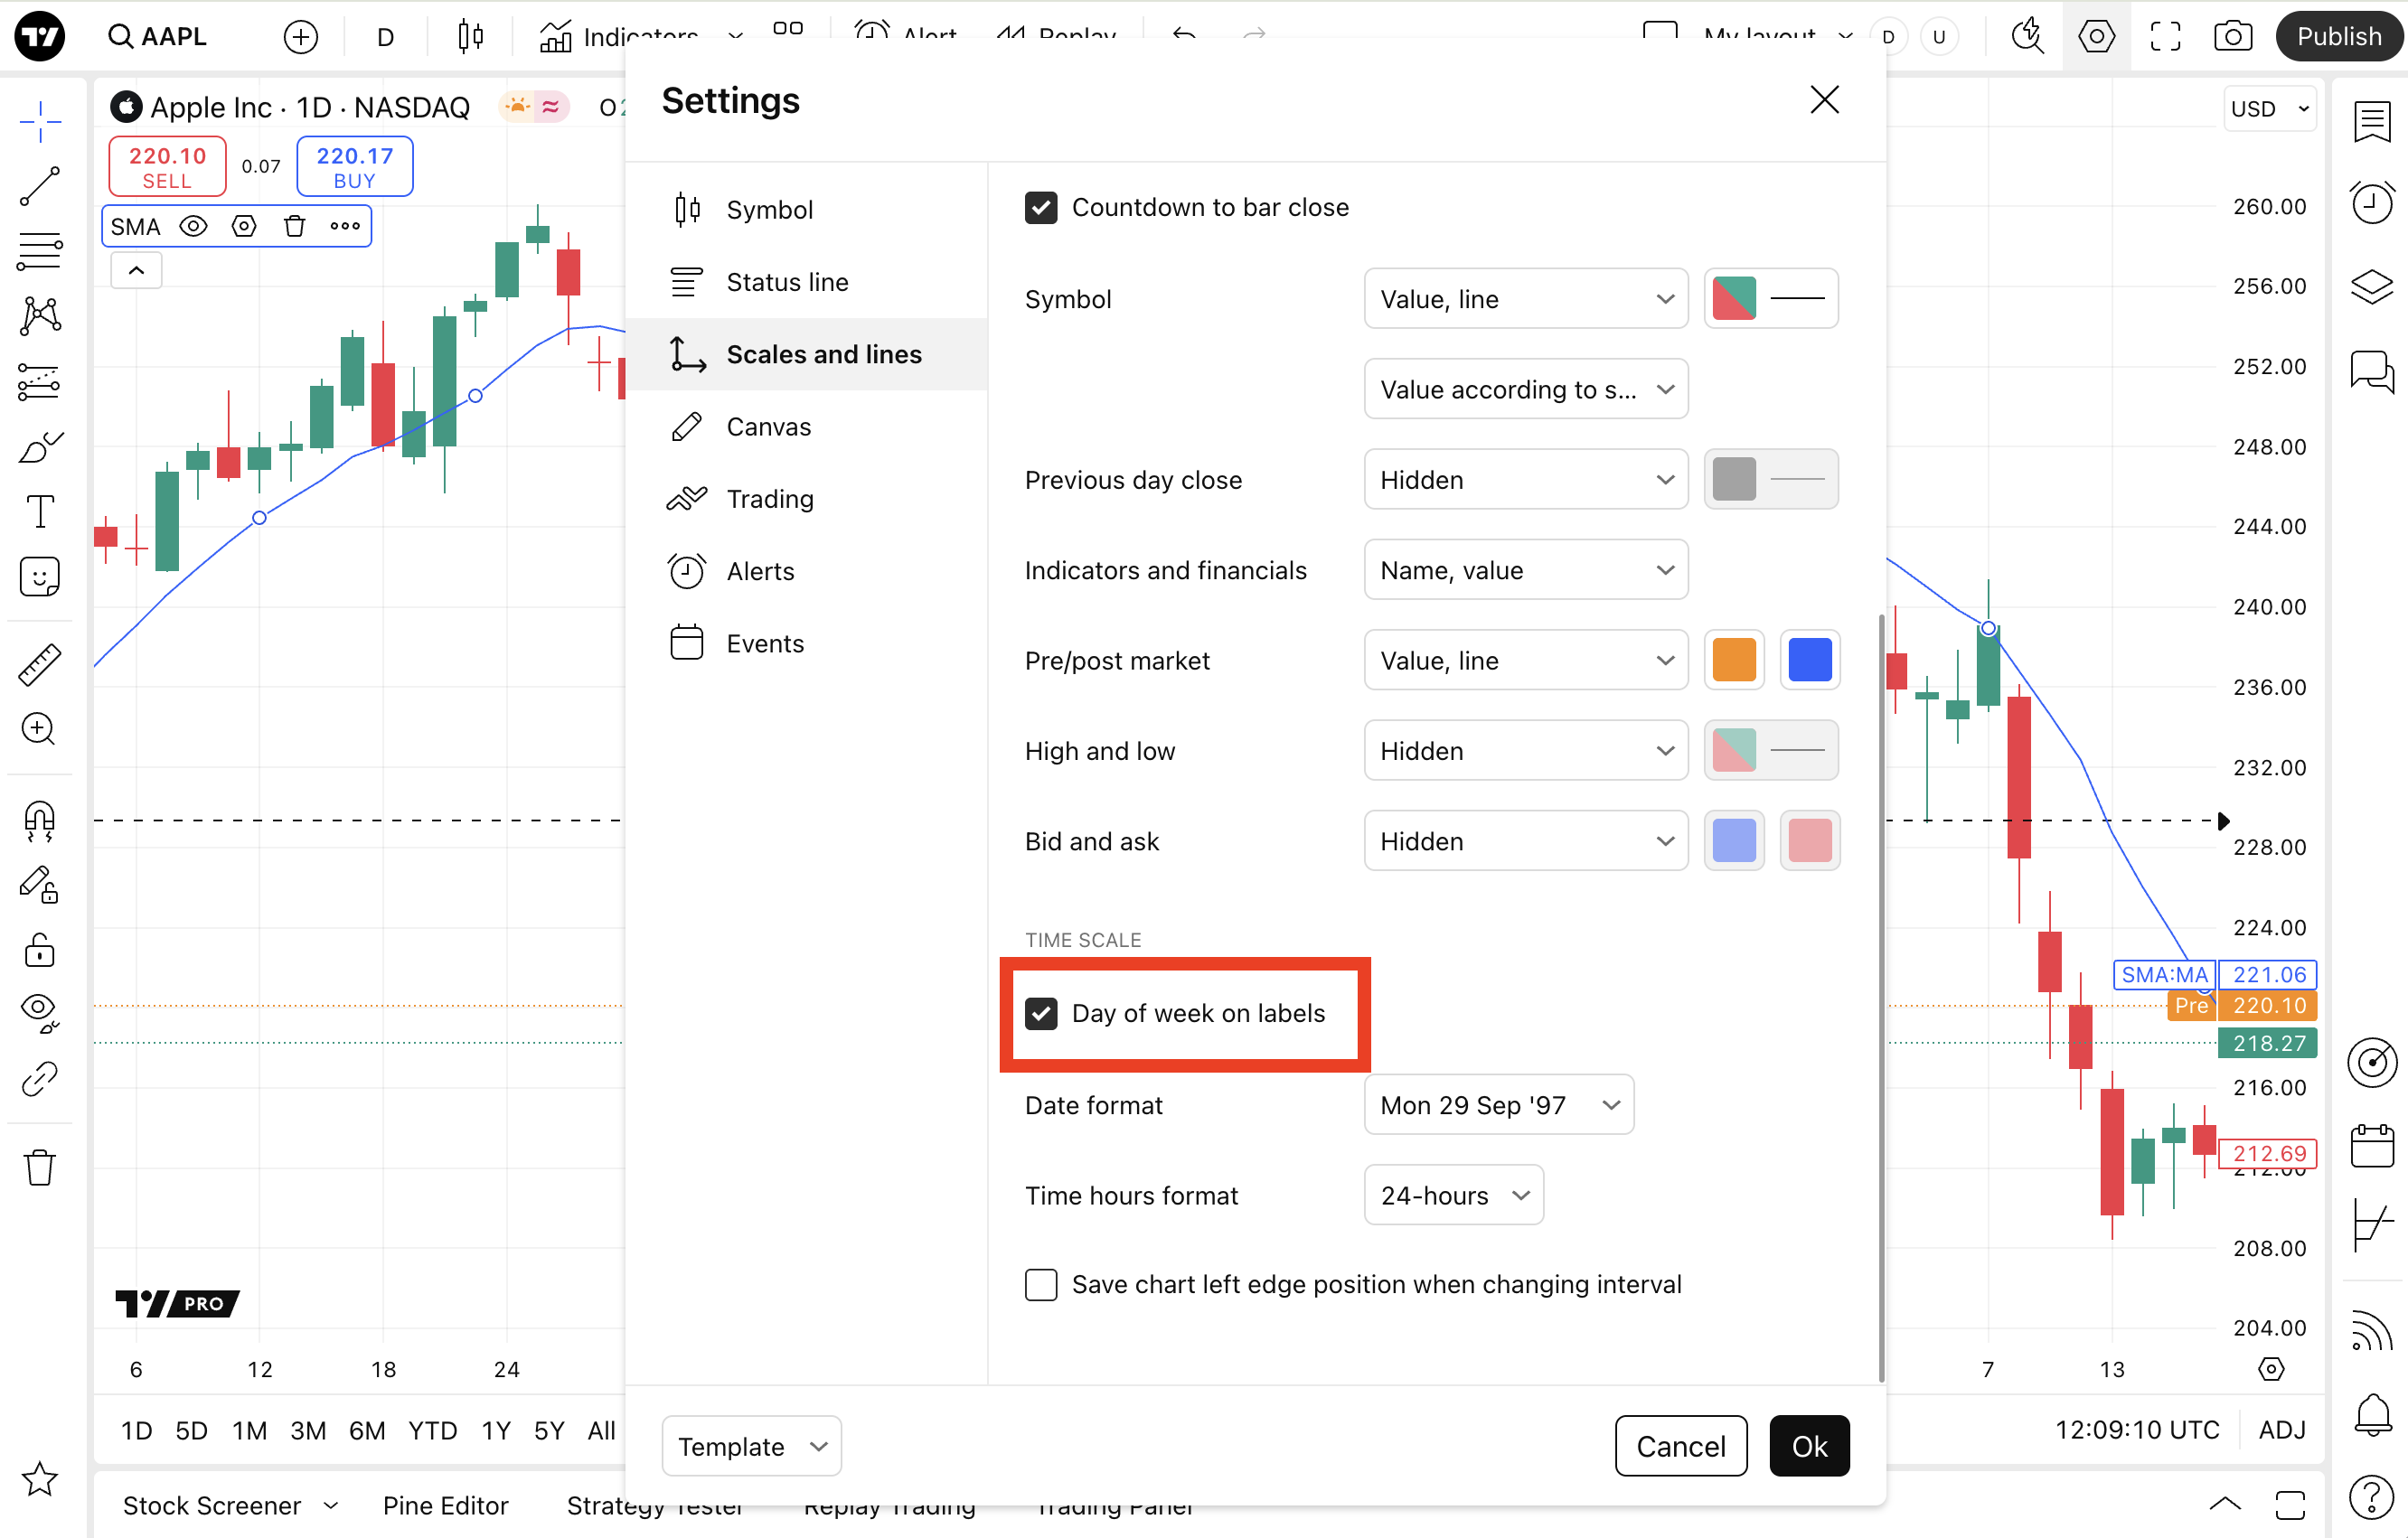Open the Template dropdown
The image size is (2408, 1538).
tap(751, 1446)
